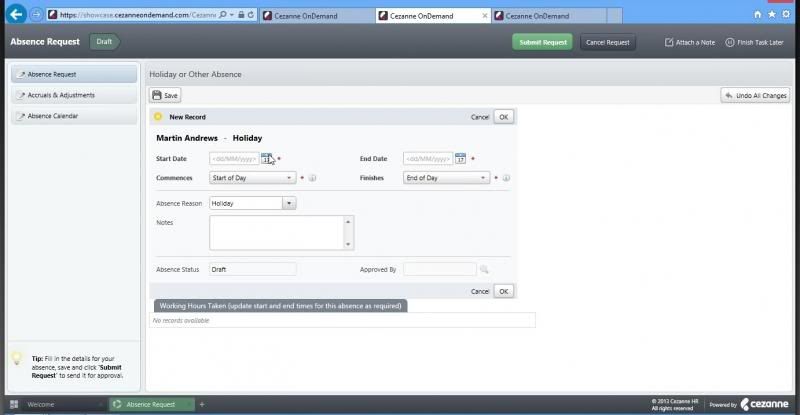Click the Draft status badge
The width and height of the screenshot is (800, 415).
tap(104, 42)
